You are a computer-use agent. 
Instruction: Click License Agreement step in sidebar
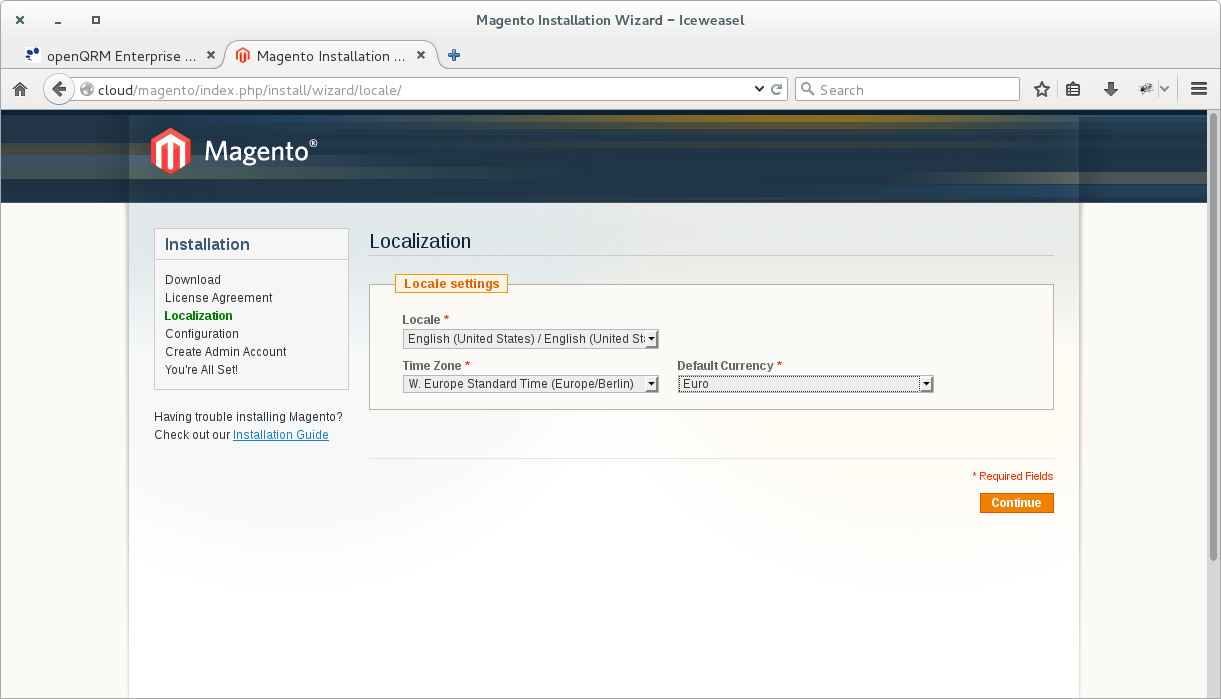[219, 298]
